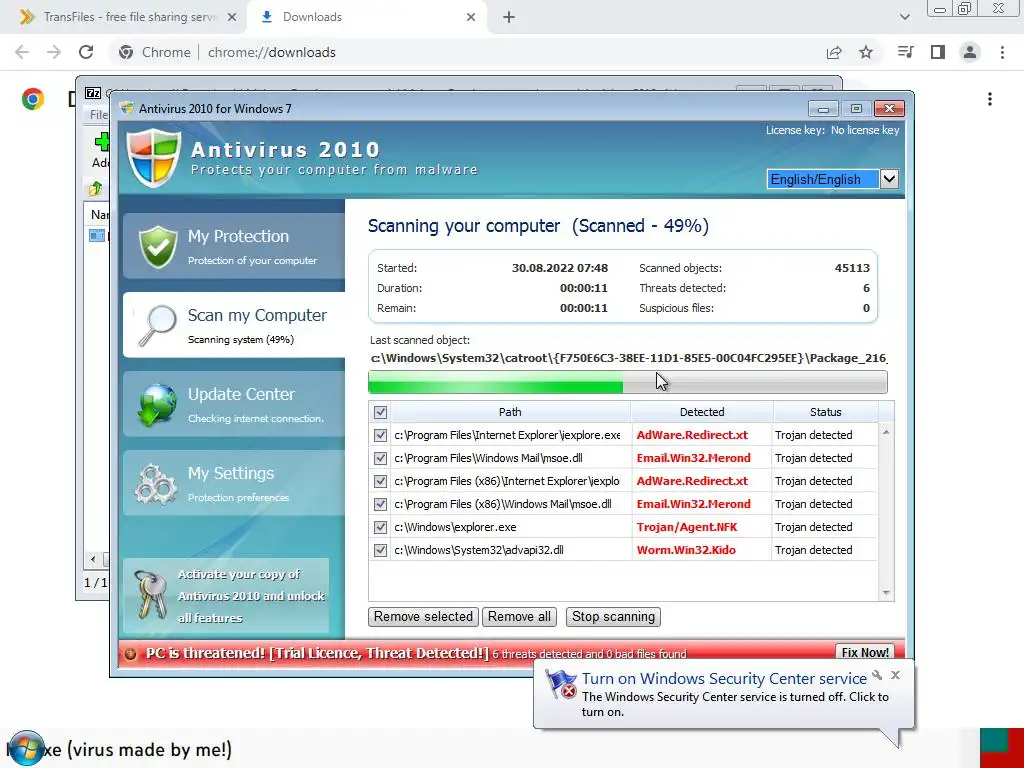This screenshot has height=768, width=1024.
Task: Open Chrome three-dot menu
Action: 1002,52
